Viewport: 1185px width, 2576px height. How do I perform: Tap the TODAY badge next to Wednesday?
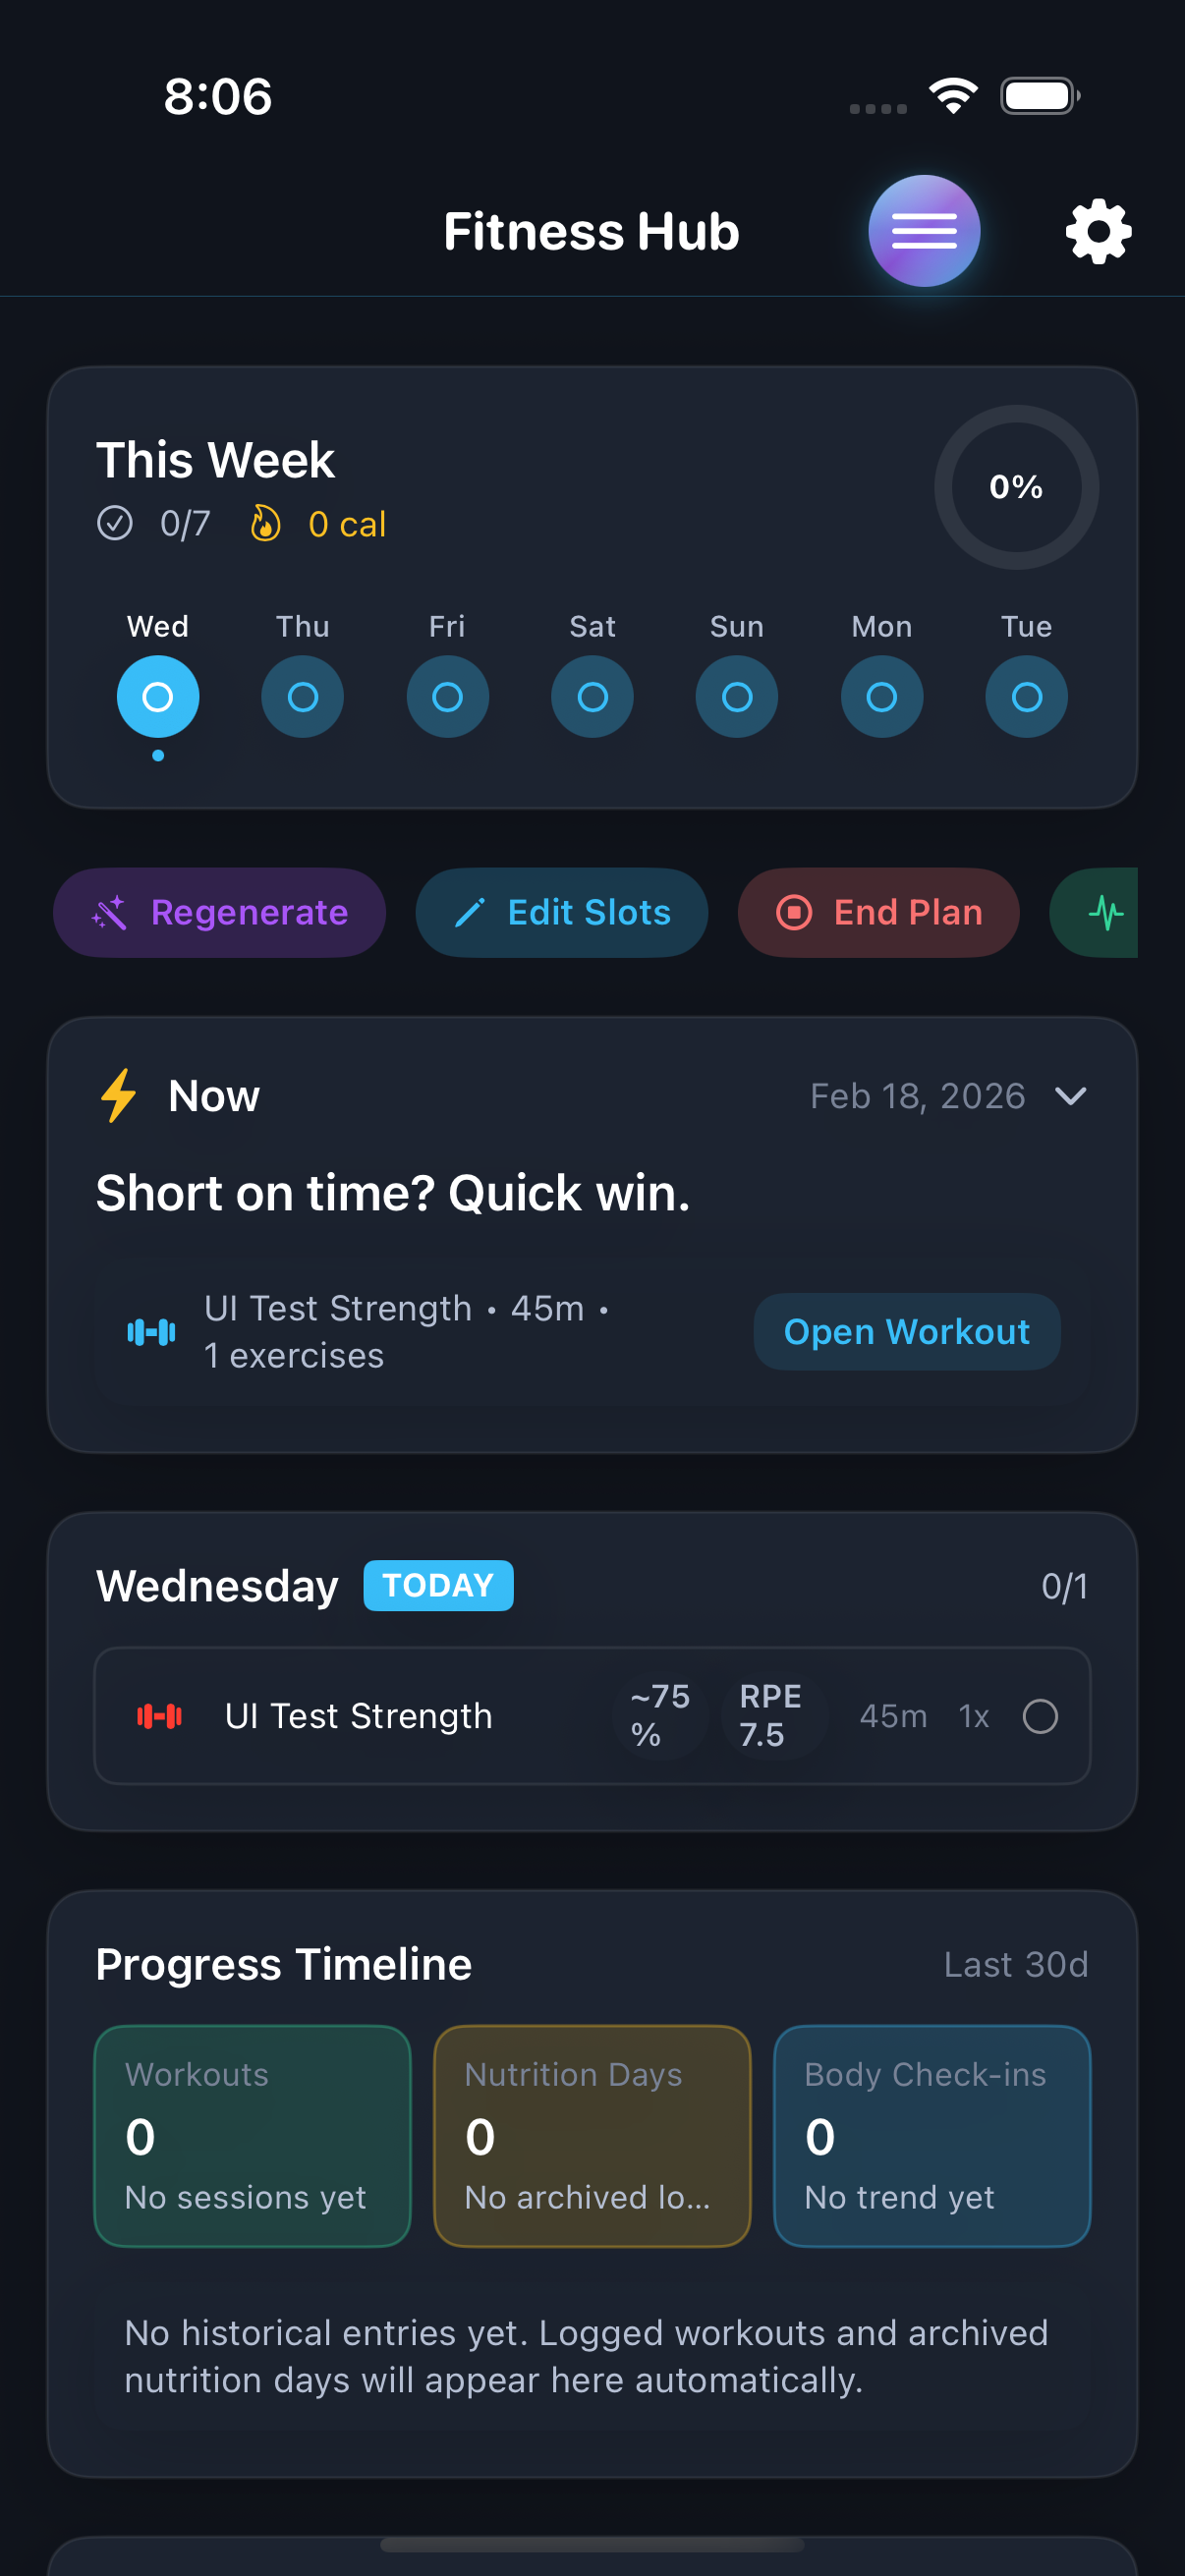tap(438, 1585)
